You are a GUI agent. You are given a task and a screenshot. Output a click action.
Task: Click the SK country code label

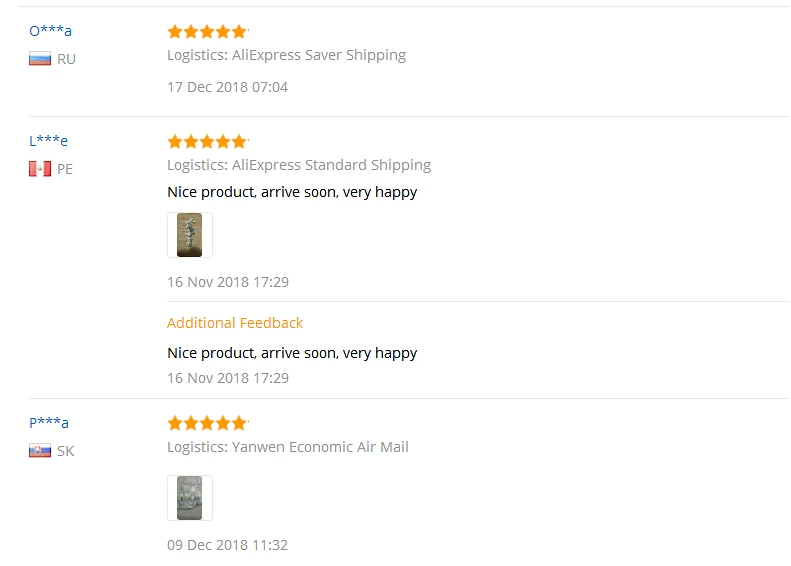coord(66,451)
